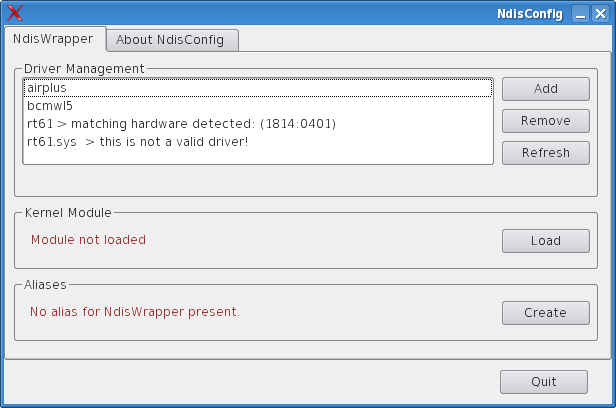Screen dimensions: 616x408
Task: Select the NdisWrapper tab
Action: (55, 39)
